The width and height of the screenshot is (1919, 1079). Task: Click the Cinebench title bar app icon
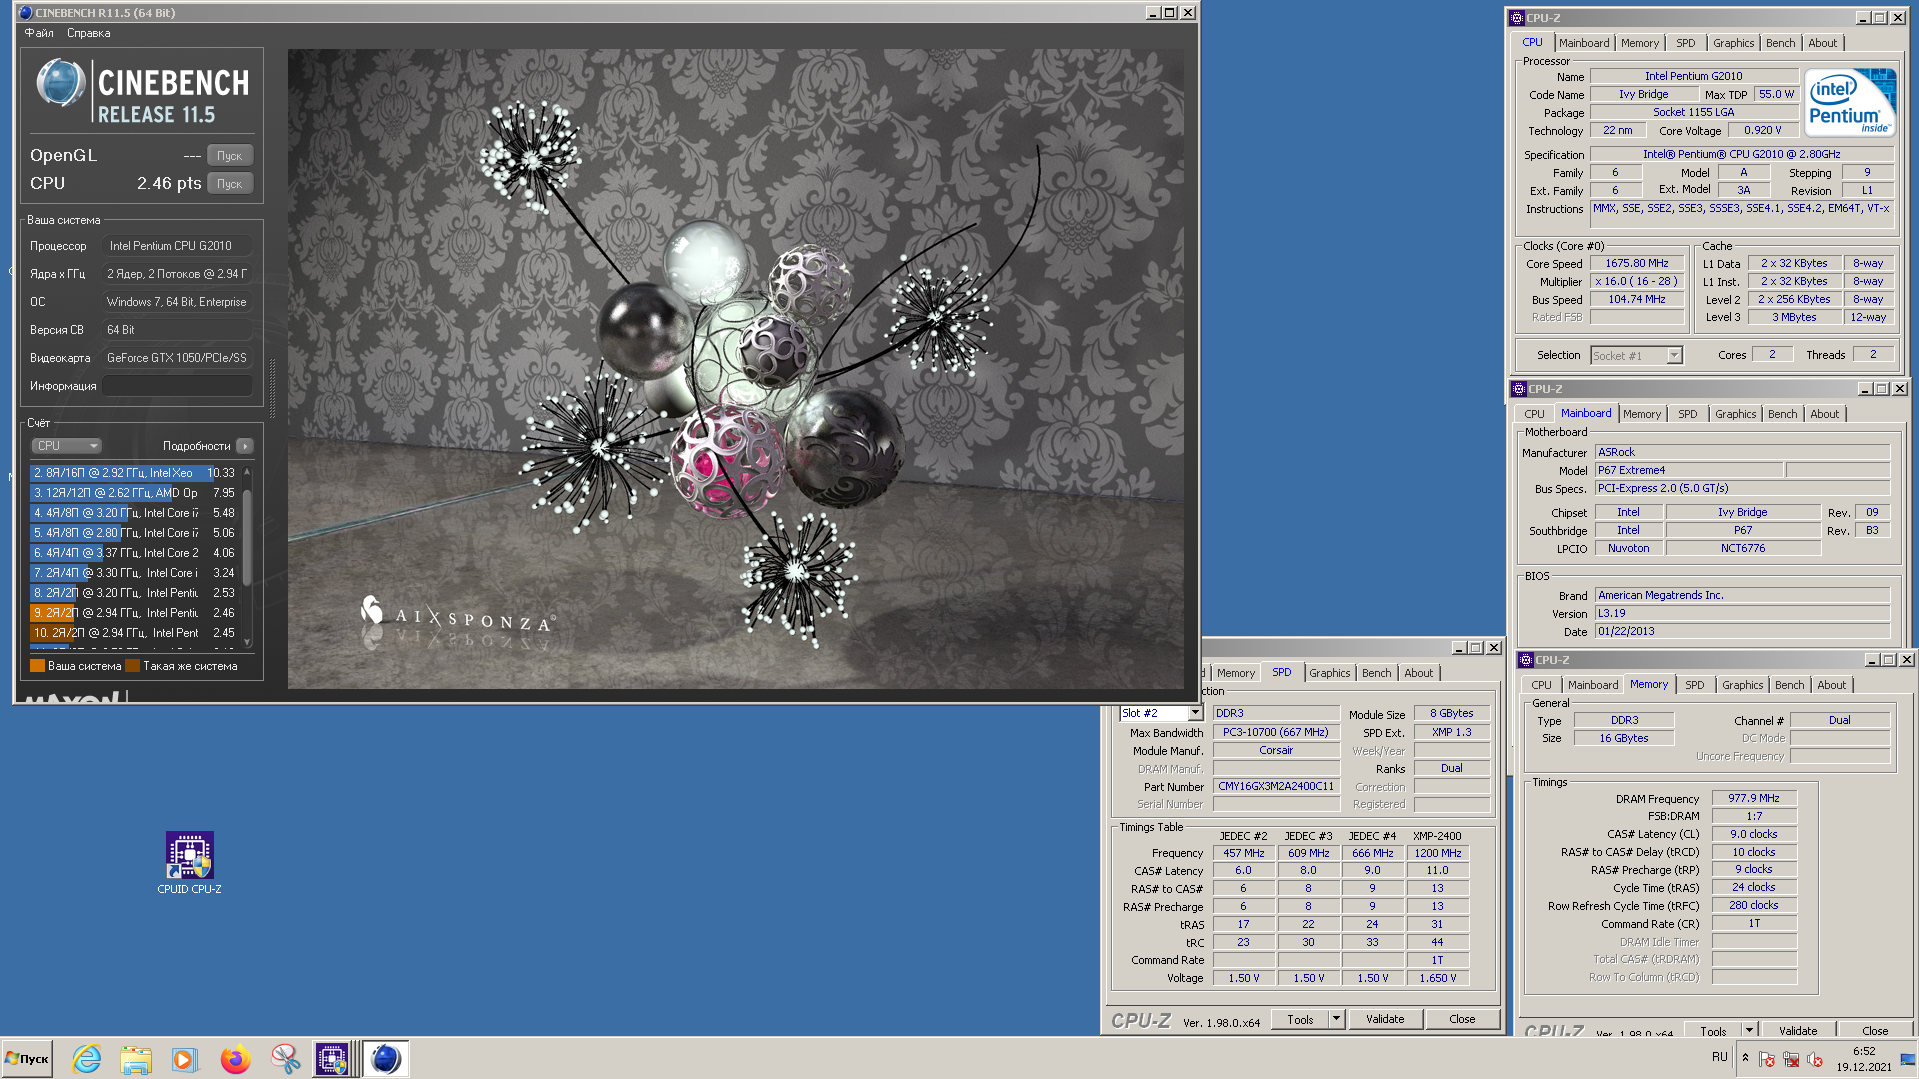(26, 13)
